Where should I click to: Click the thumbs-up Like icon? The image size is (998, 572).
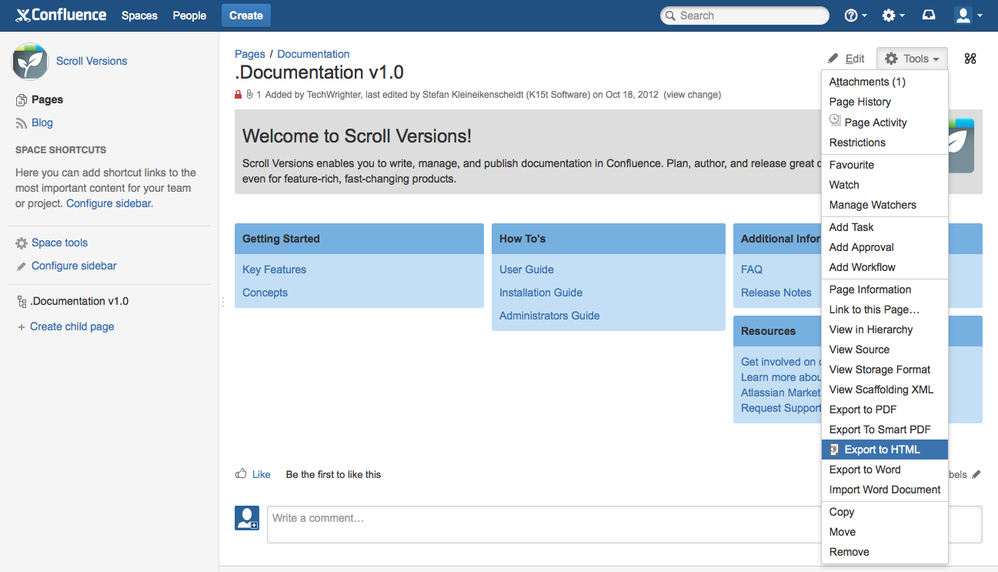point(241,473)
